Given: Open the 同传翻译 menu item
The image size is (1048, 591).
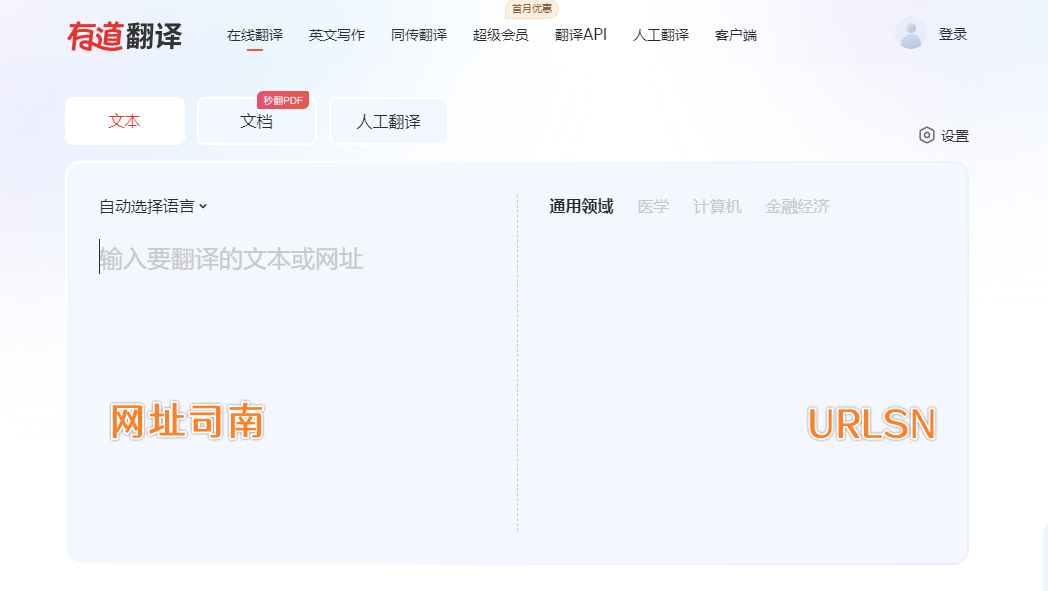Looking at the screenshot, I should pyautogui.click(x=417, y=33).
